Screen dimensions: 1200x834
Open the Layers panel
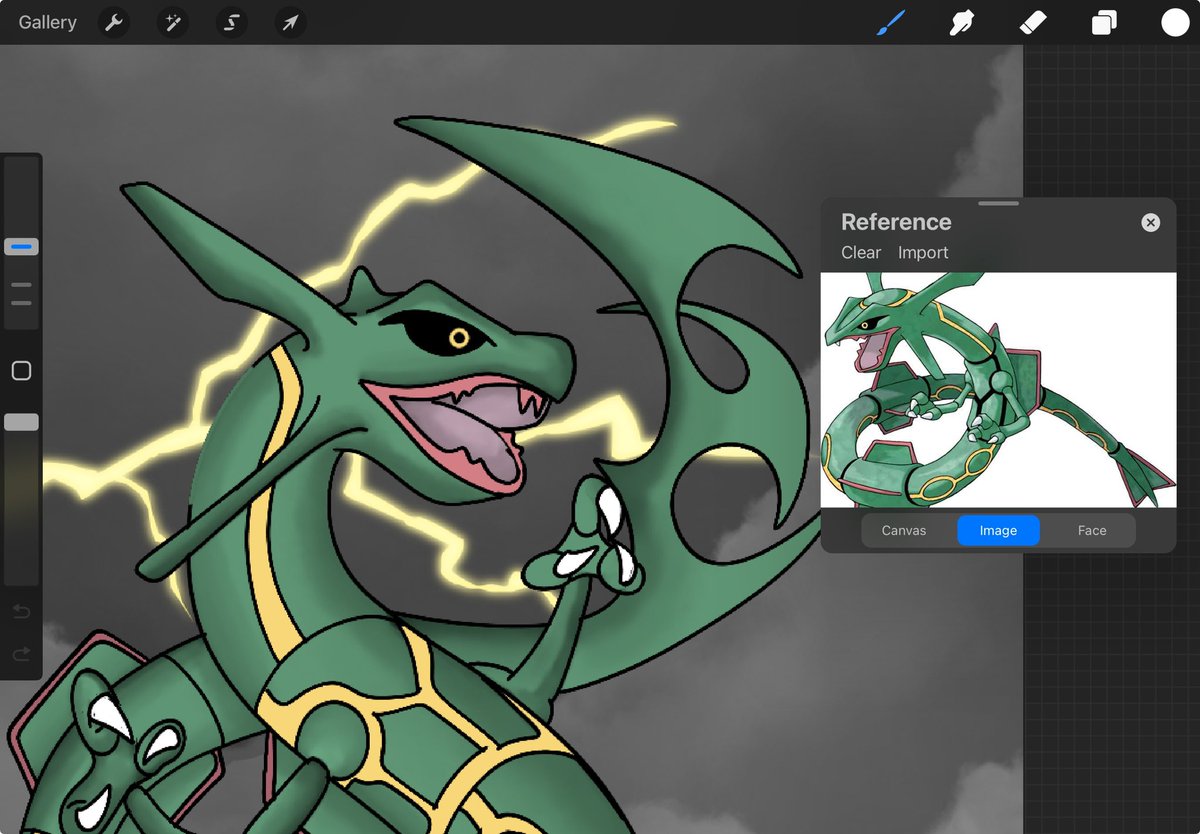1104,22
